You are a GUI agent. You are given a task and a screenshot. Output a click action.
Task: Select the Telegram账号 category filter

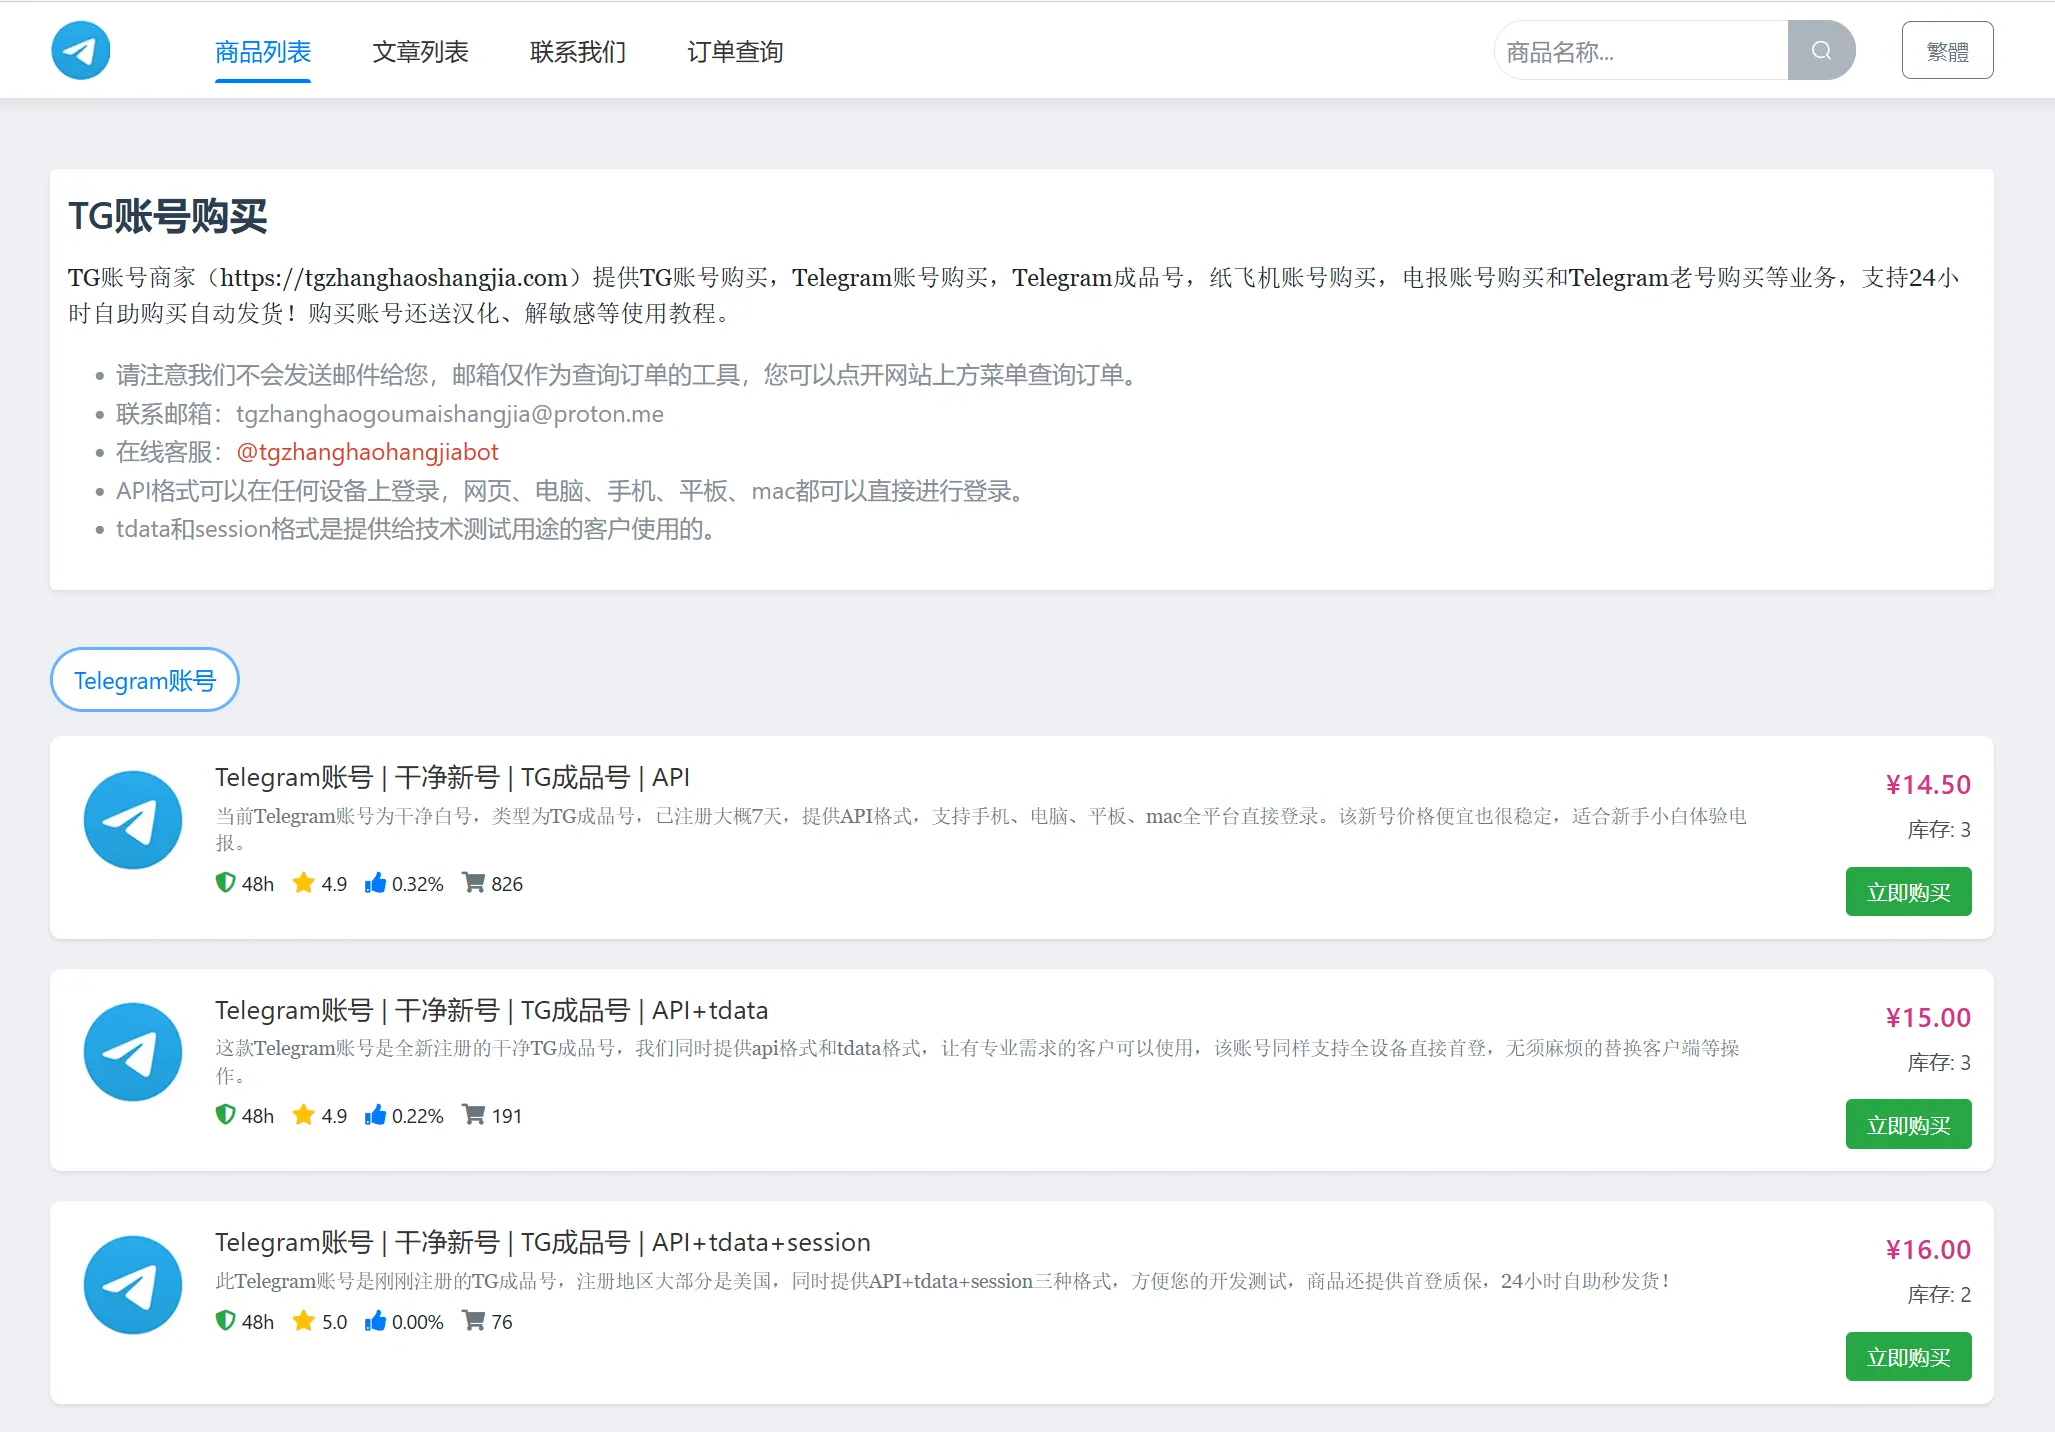[144, 680]
